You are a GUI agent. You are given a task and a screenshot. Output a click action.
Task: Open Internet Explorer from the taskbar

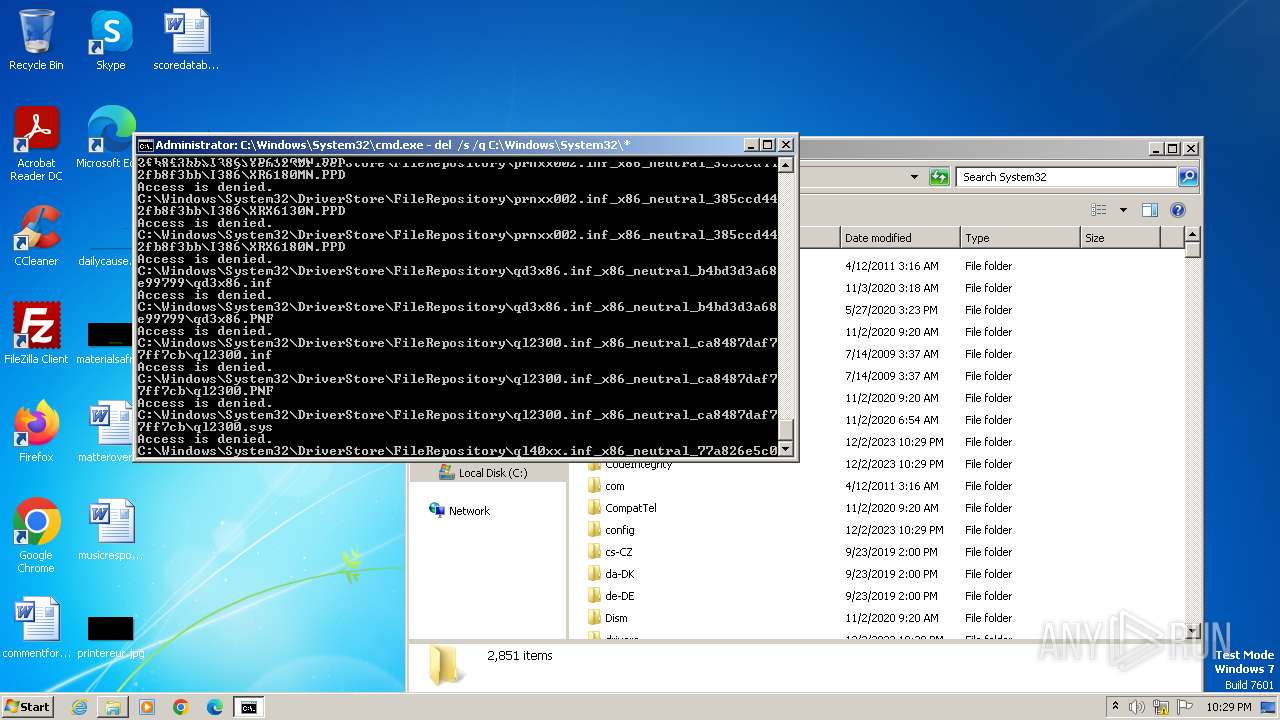(x=79, y=707)
